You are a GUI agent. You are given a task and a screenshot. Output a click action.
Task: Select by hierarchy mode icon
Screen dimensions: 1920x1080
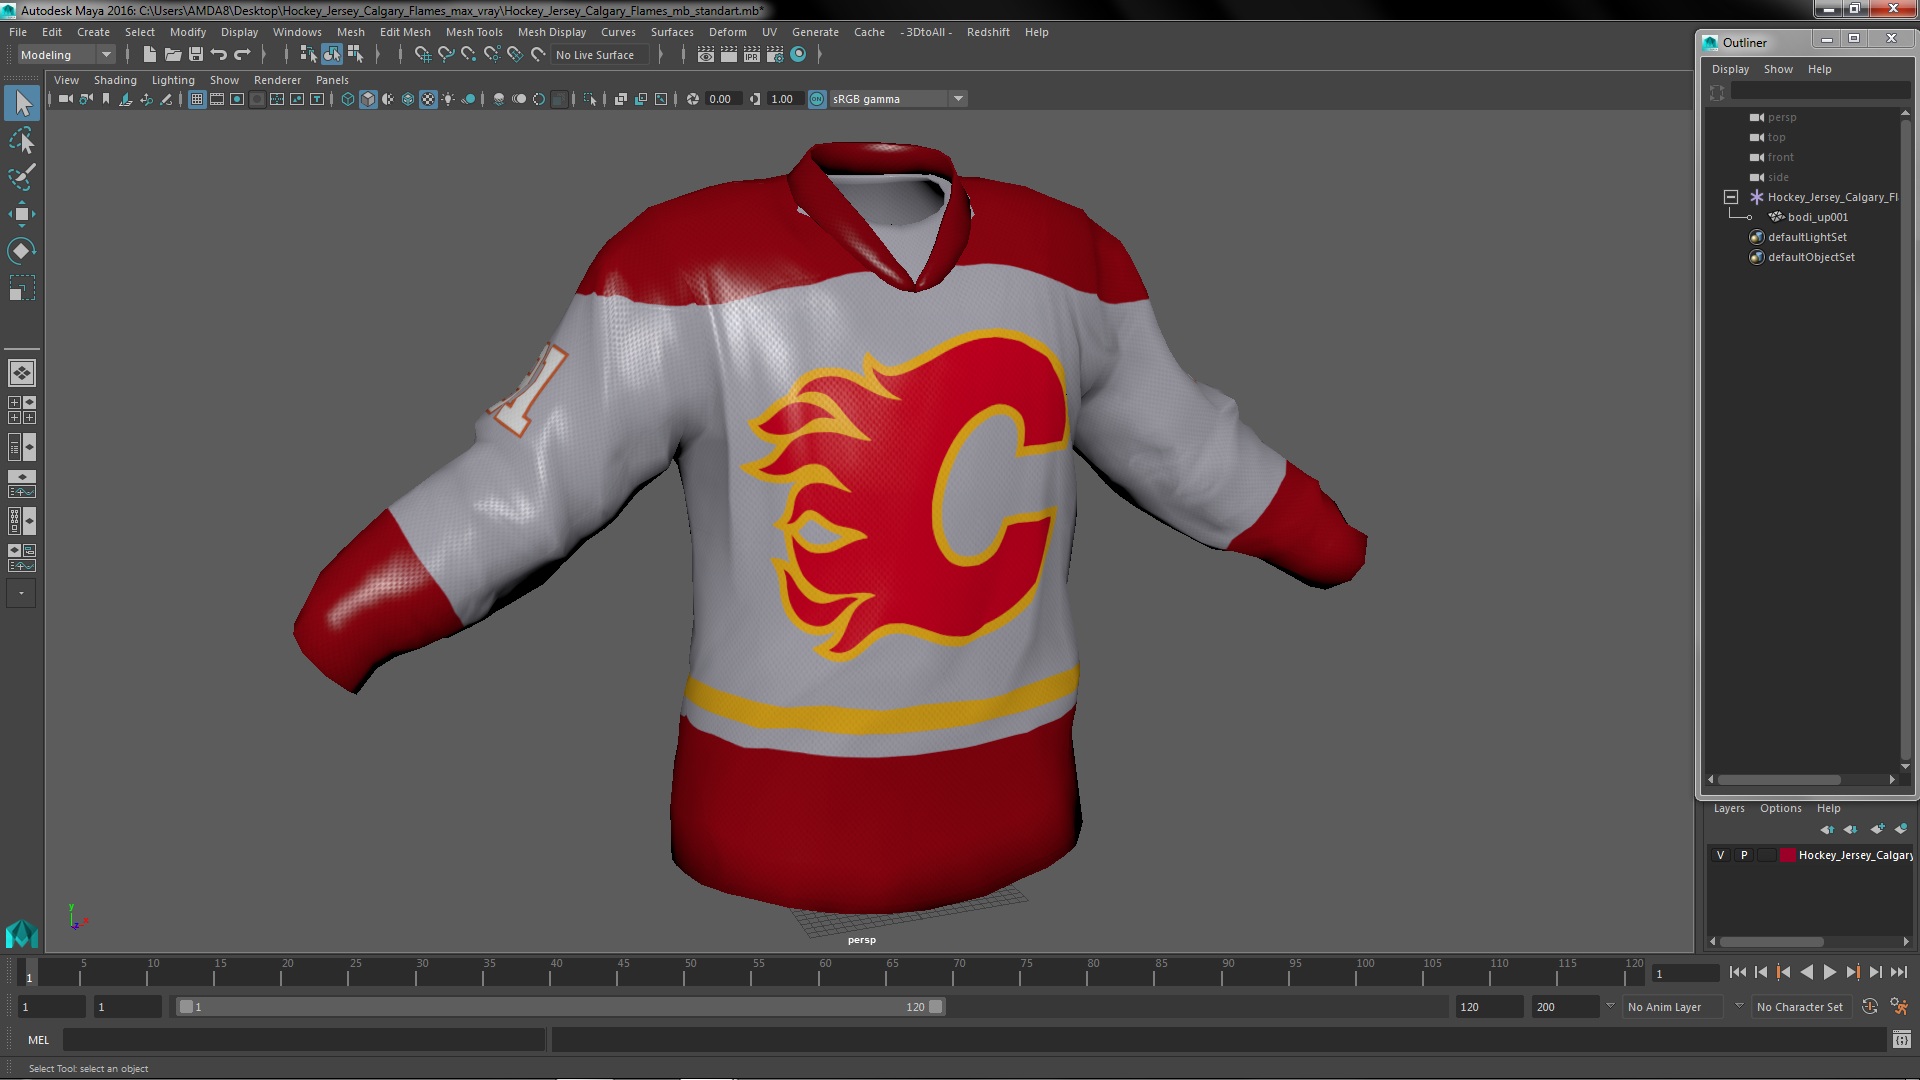(x=308, y=55)
